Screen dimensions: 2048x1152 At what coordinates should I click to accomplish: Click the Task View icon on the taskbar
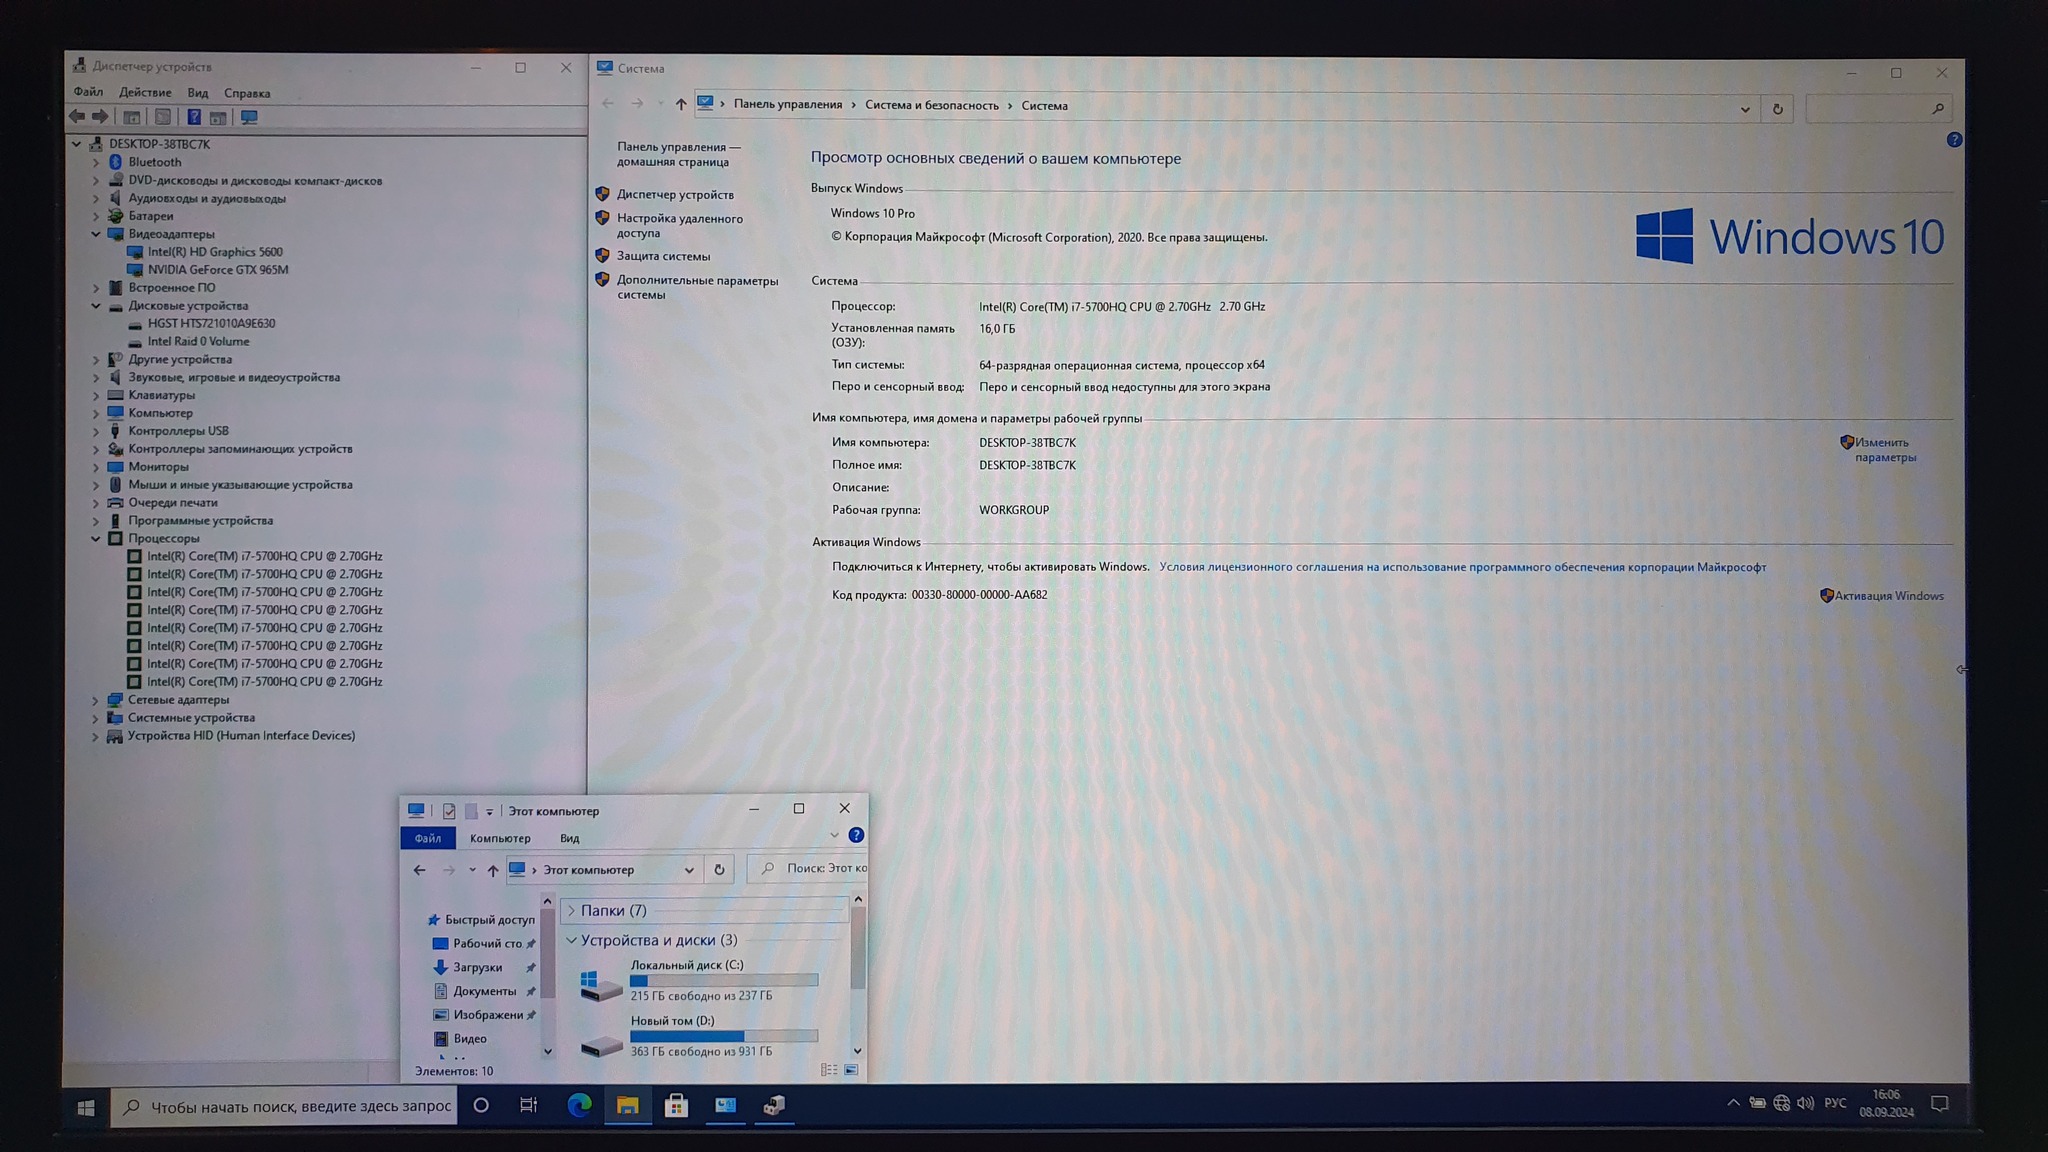pos(529,1105)
